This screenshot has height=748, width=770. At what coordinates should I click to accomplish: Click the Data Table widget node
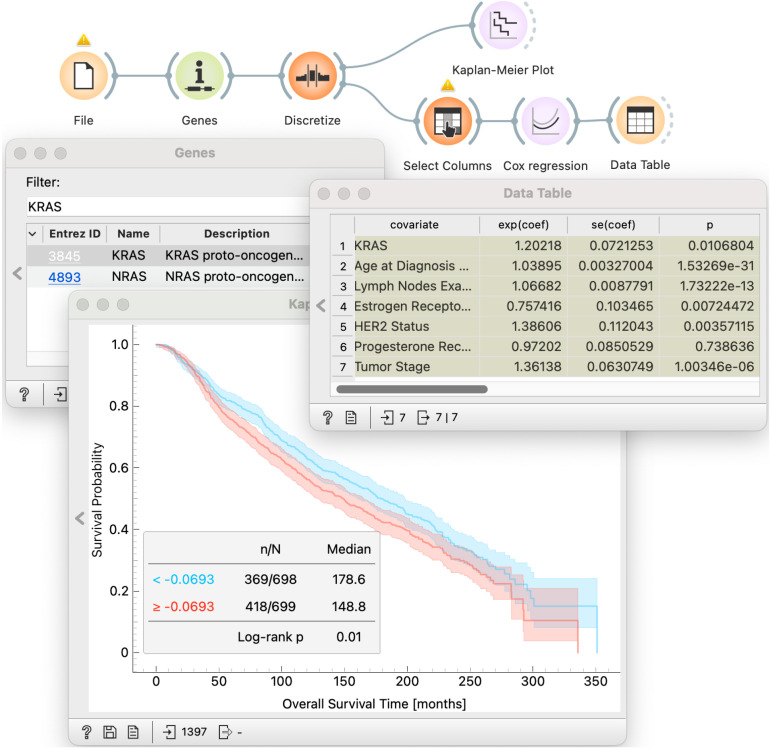click(640, 120)
